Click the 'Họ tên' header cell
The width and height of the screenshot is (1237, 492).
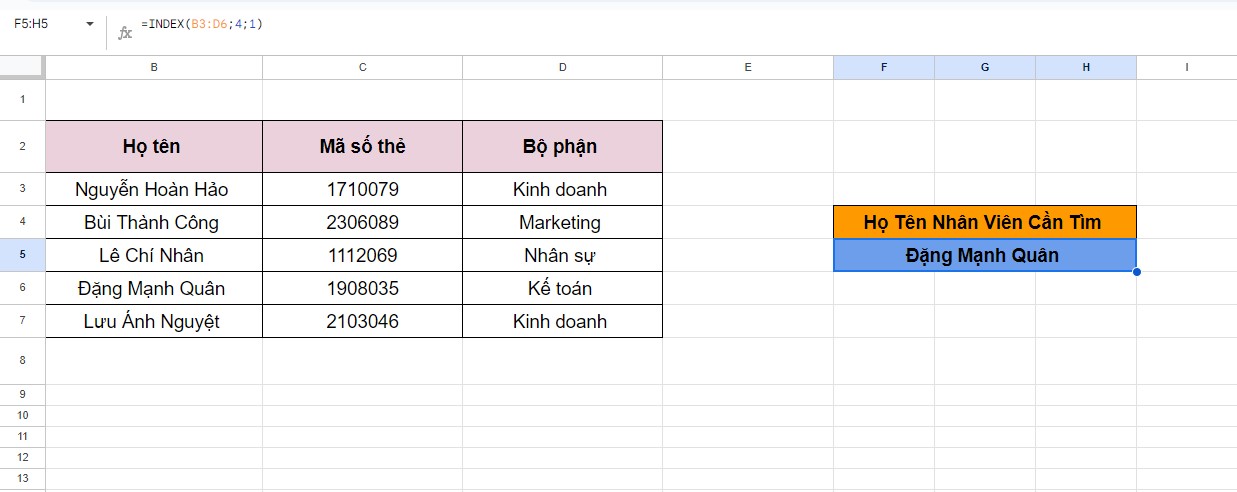[x=154, y=146]
